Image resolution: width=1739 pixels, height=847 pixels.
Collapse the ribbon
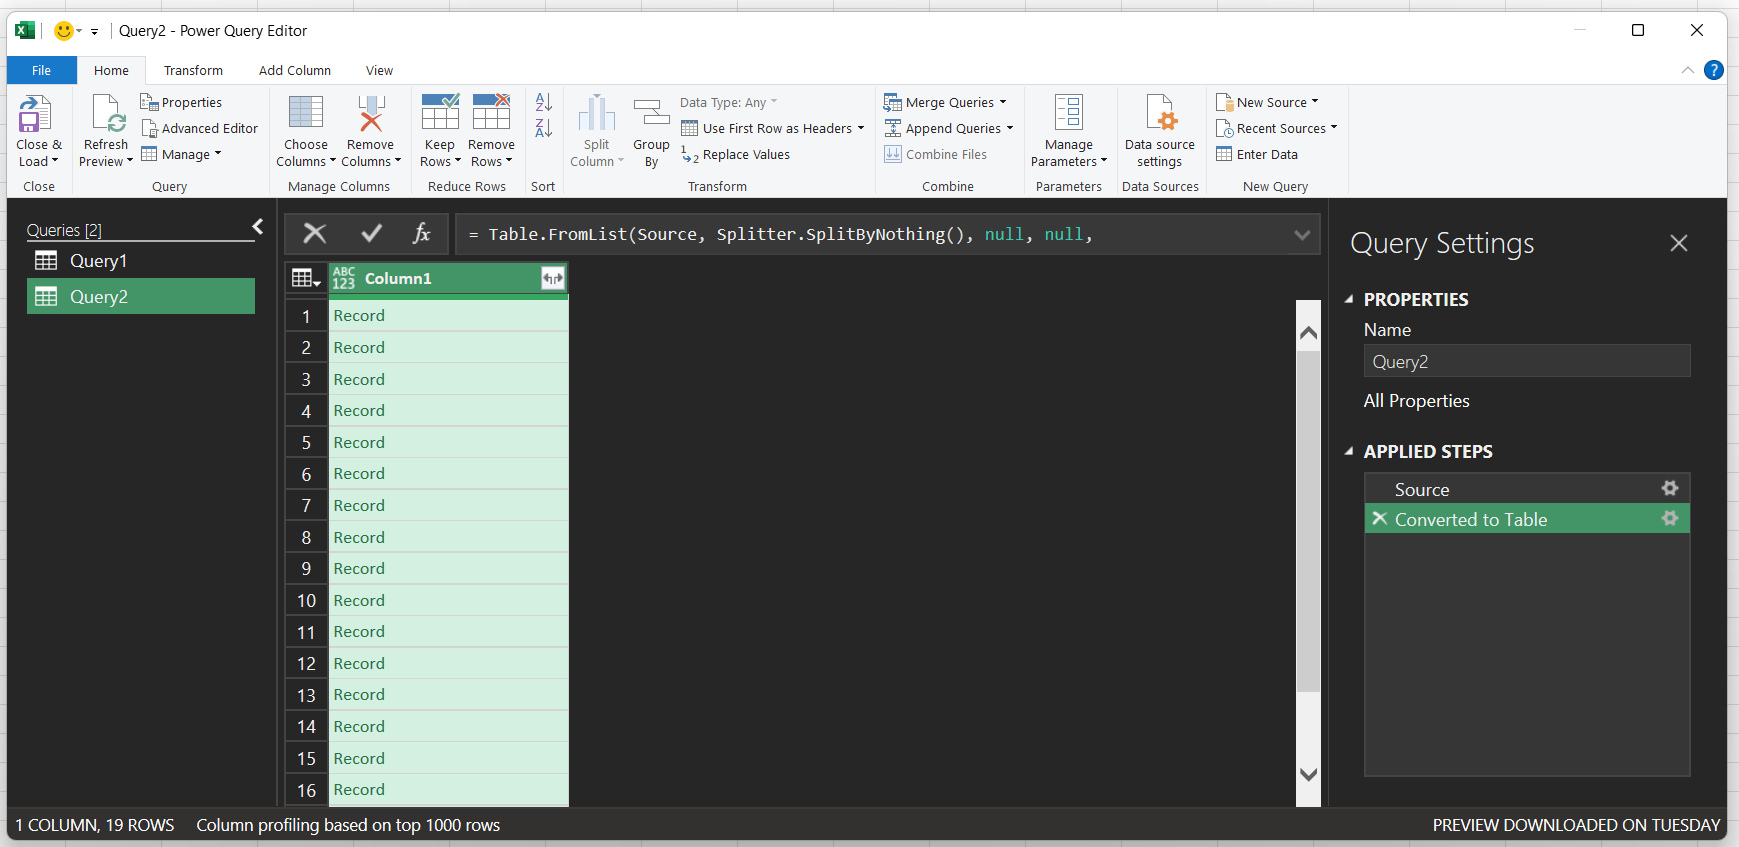[1688, 70]
